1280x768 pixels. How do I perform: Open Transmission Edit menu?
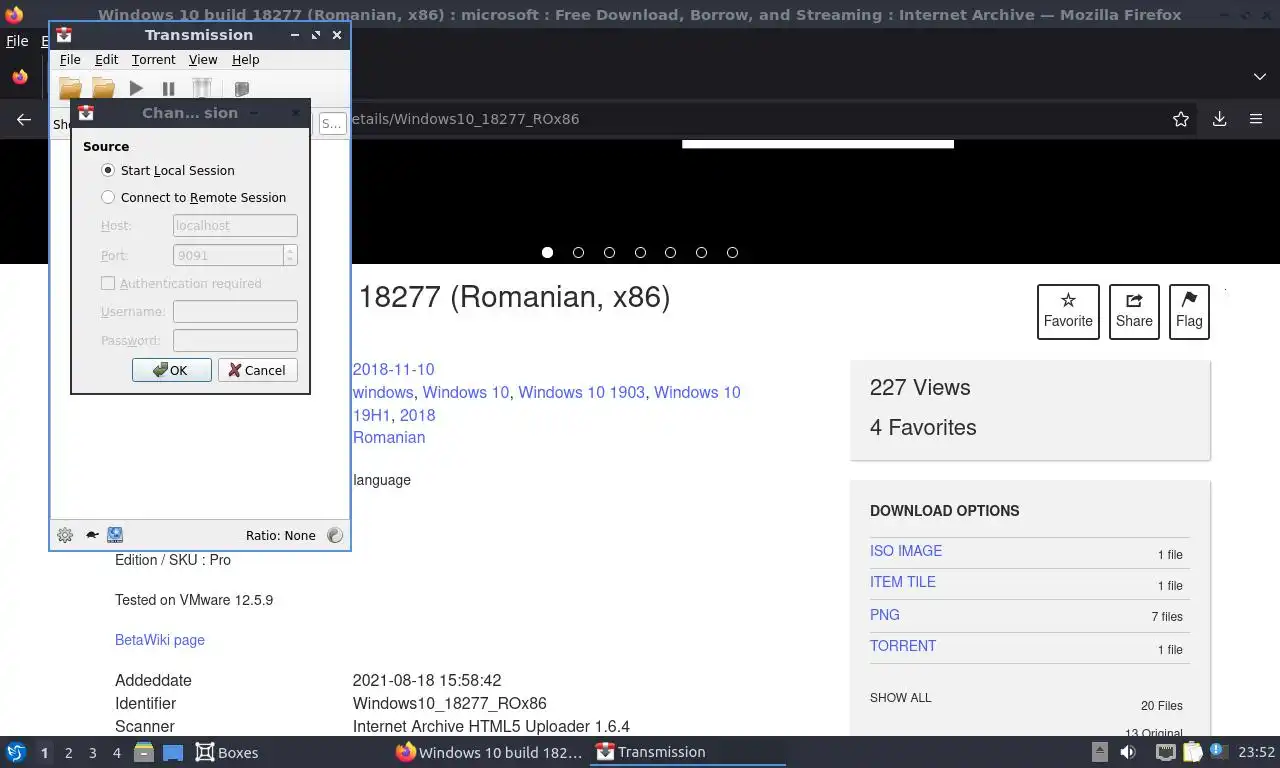coord(106,60)
